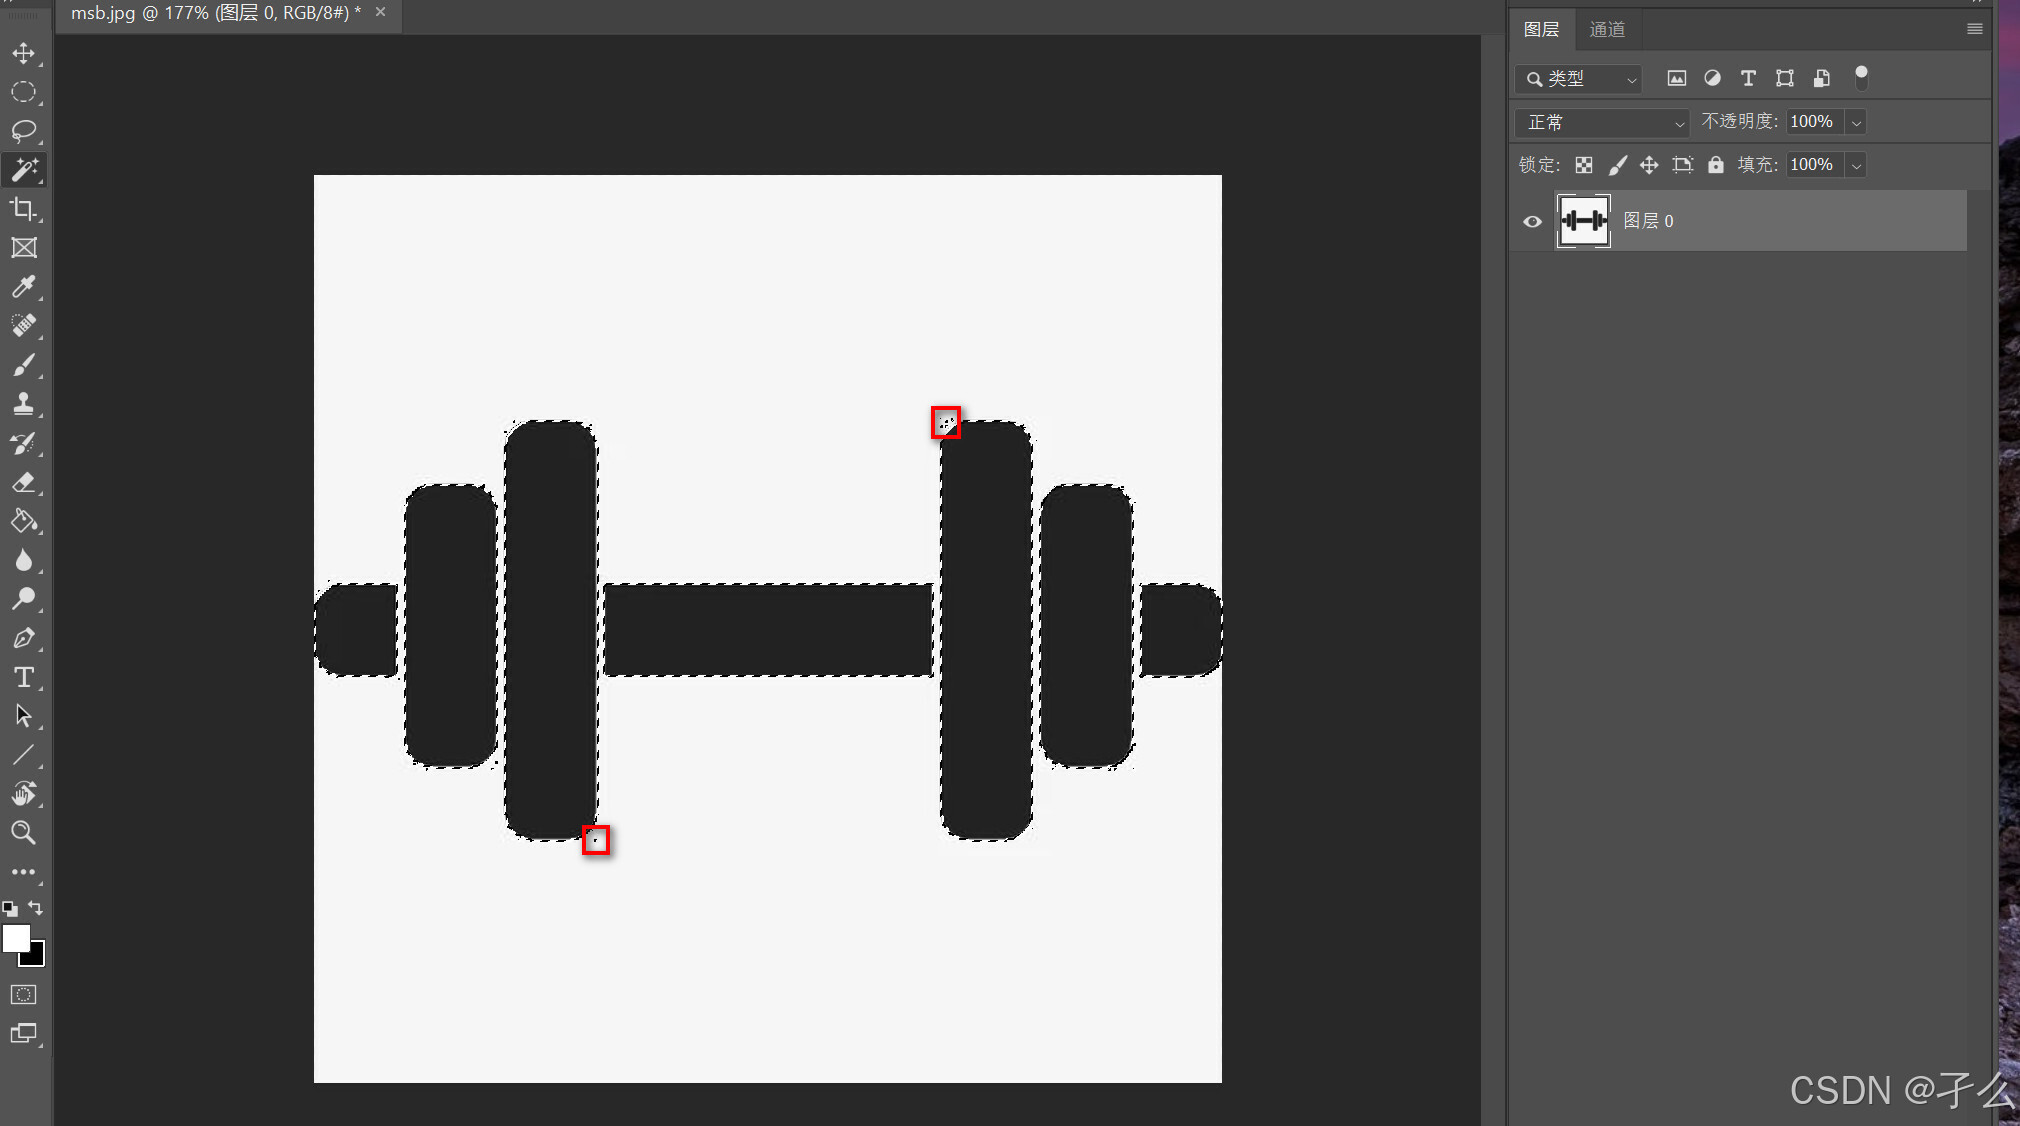Select the History Brush tool

tap(23, 443)
